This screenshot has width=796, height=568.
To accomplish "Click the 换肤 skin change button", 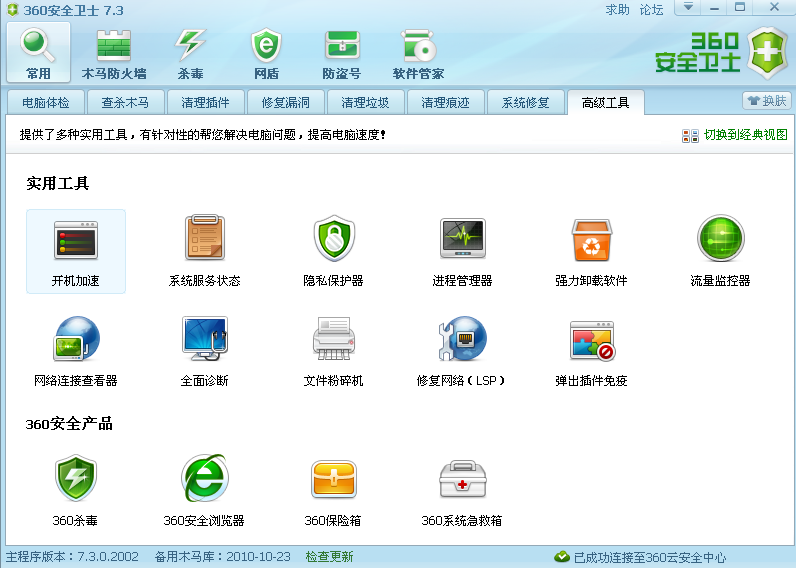I will point(767,101).
